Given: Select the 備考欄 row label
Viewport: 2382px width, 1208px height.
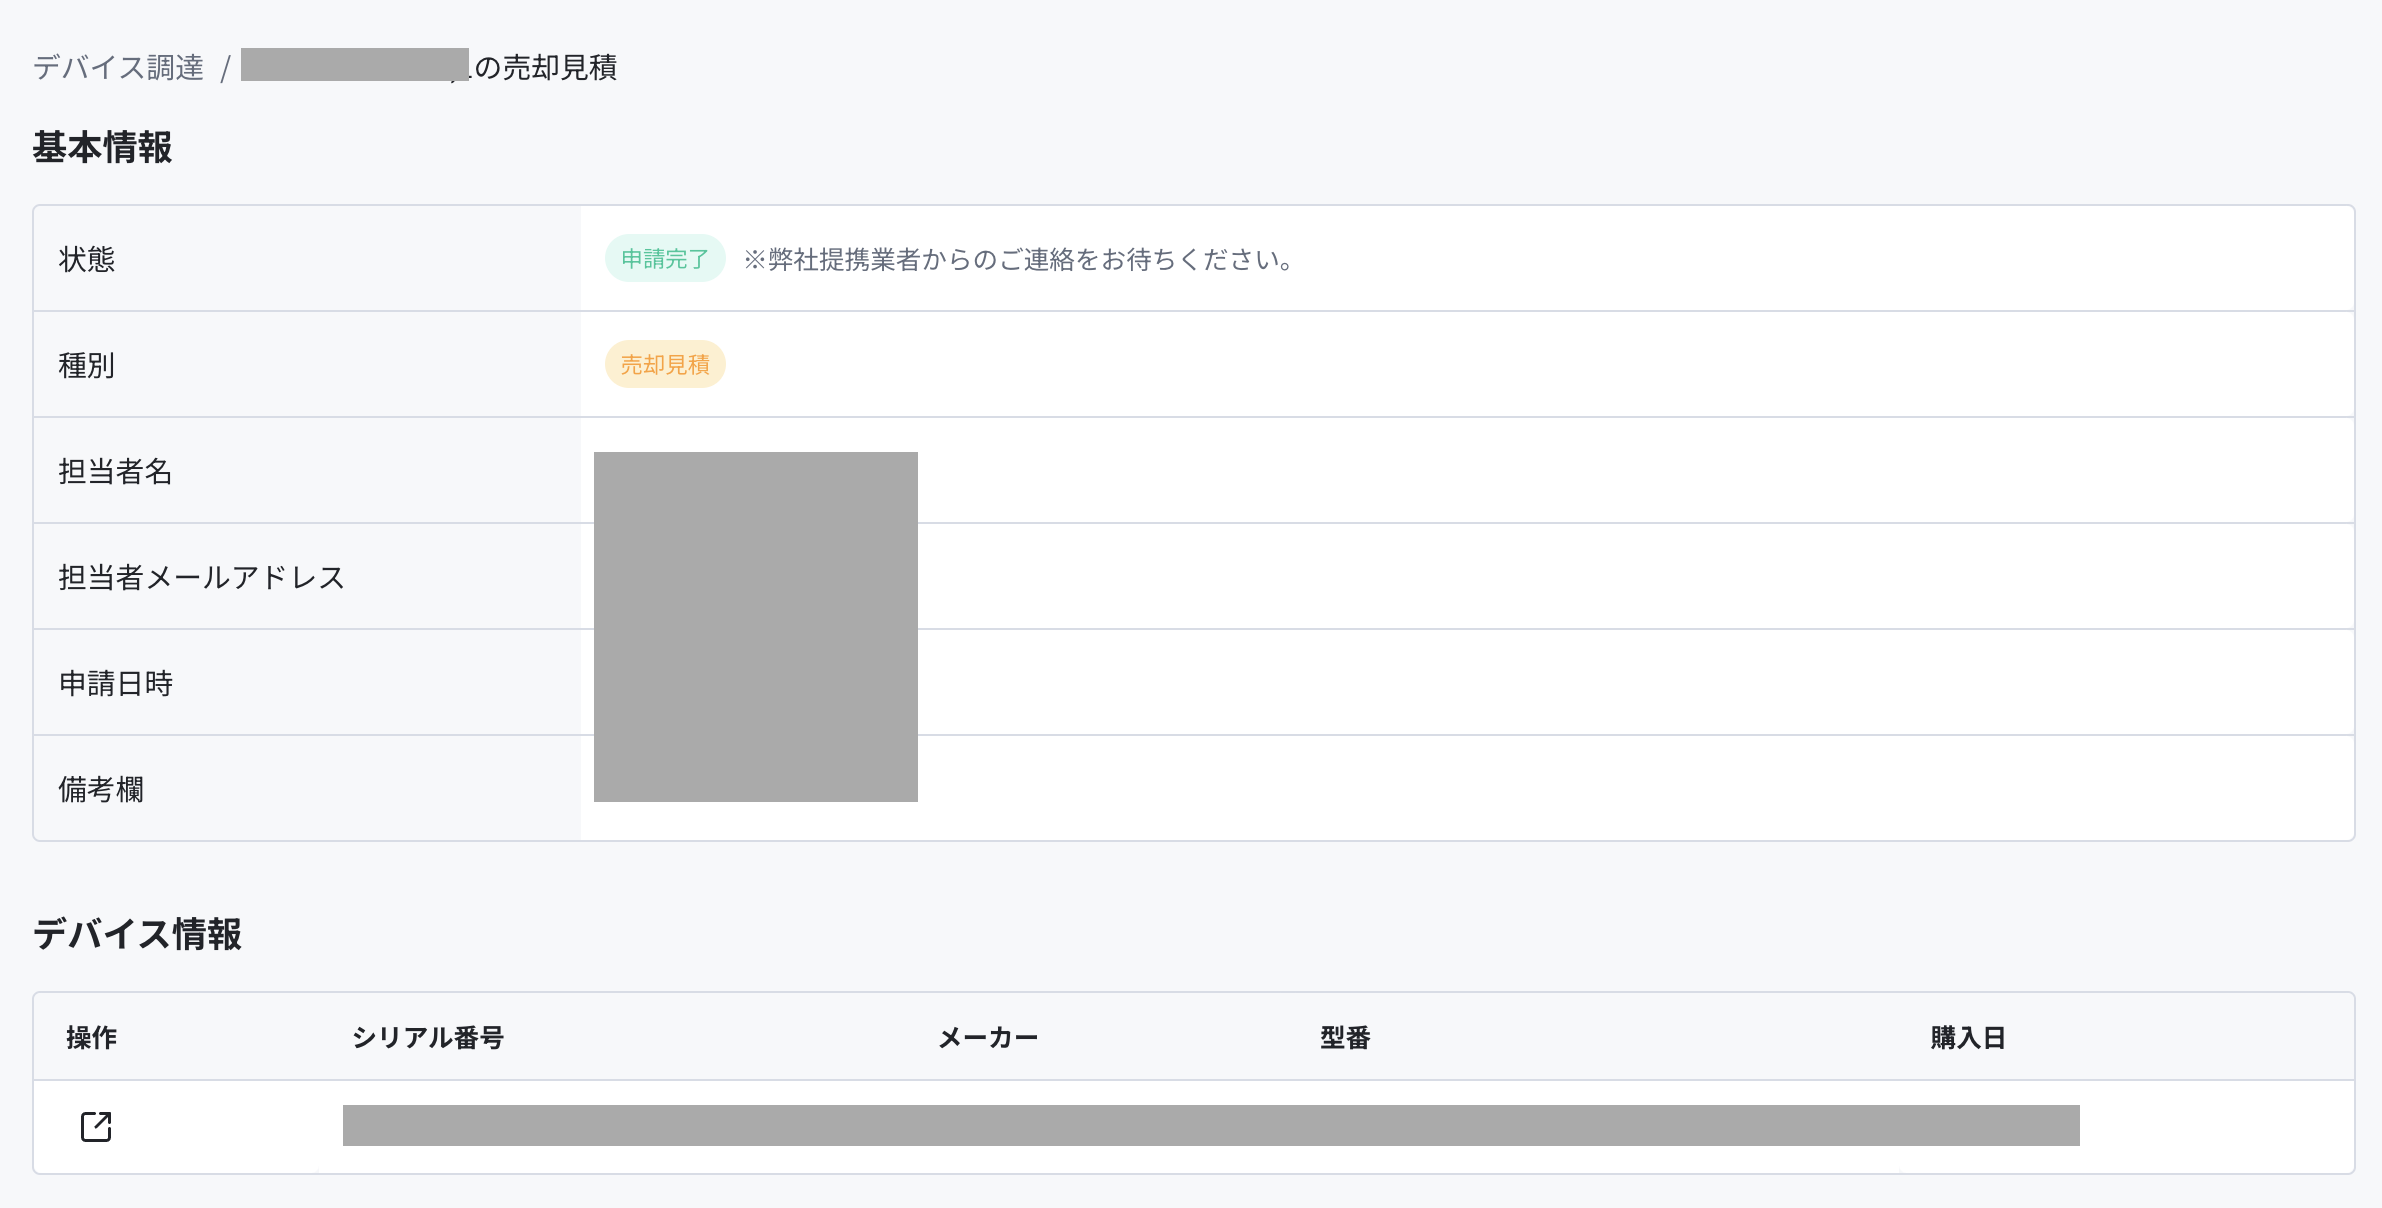Looking at the screenshot, I should pyautogui.click(x=101, y=789).
